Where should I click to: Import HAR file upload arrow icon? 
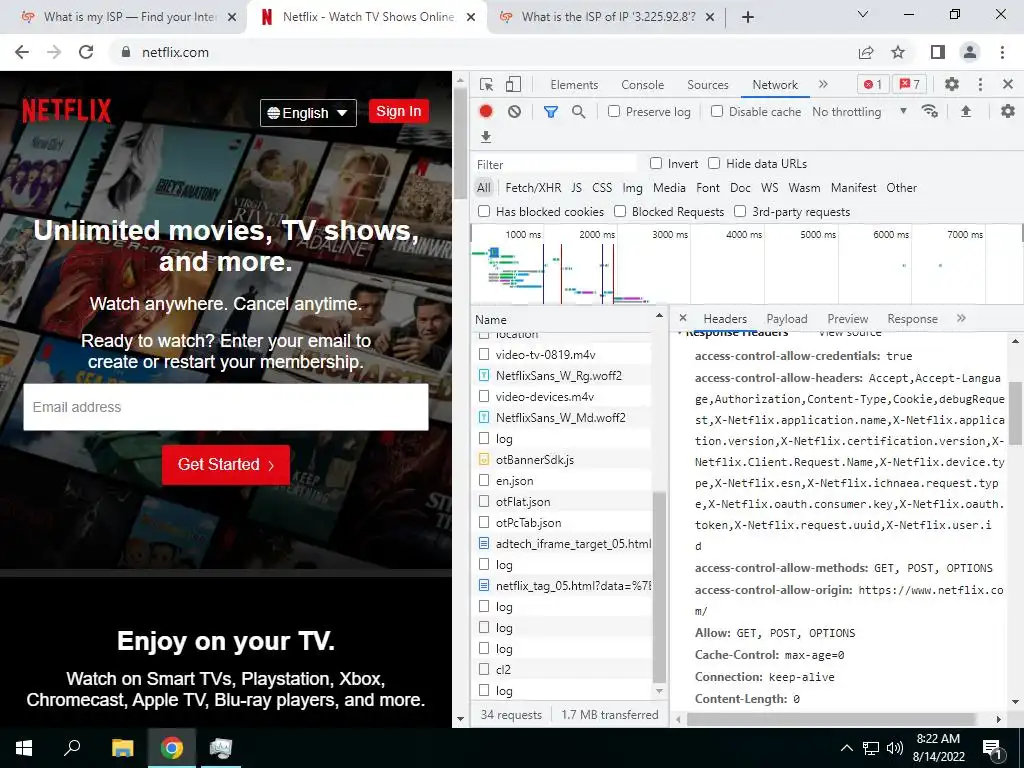[966, 112]
